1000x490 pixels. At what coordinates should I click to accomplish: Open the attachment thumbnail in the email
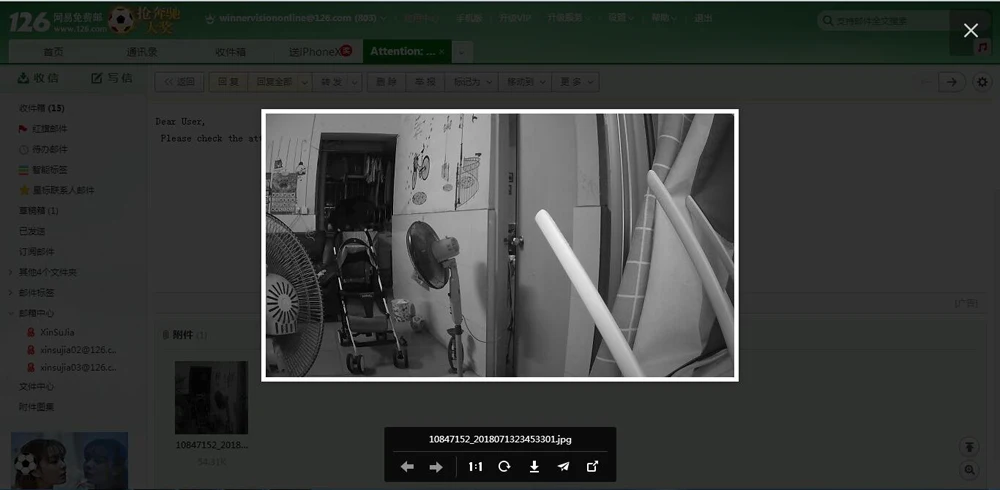point(211,397)
